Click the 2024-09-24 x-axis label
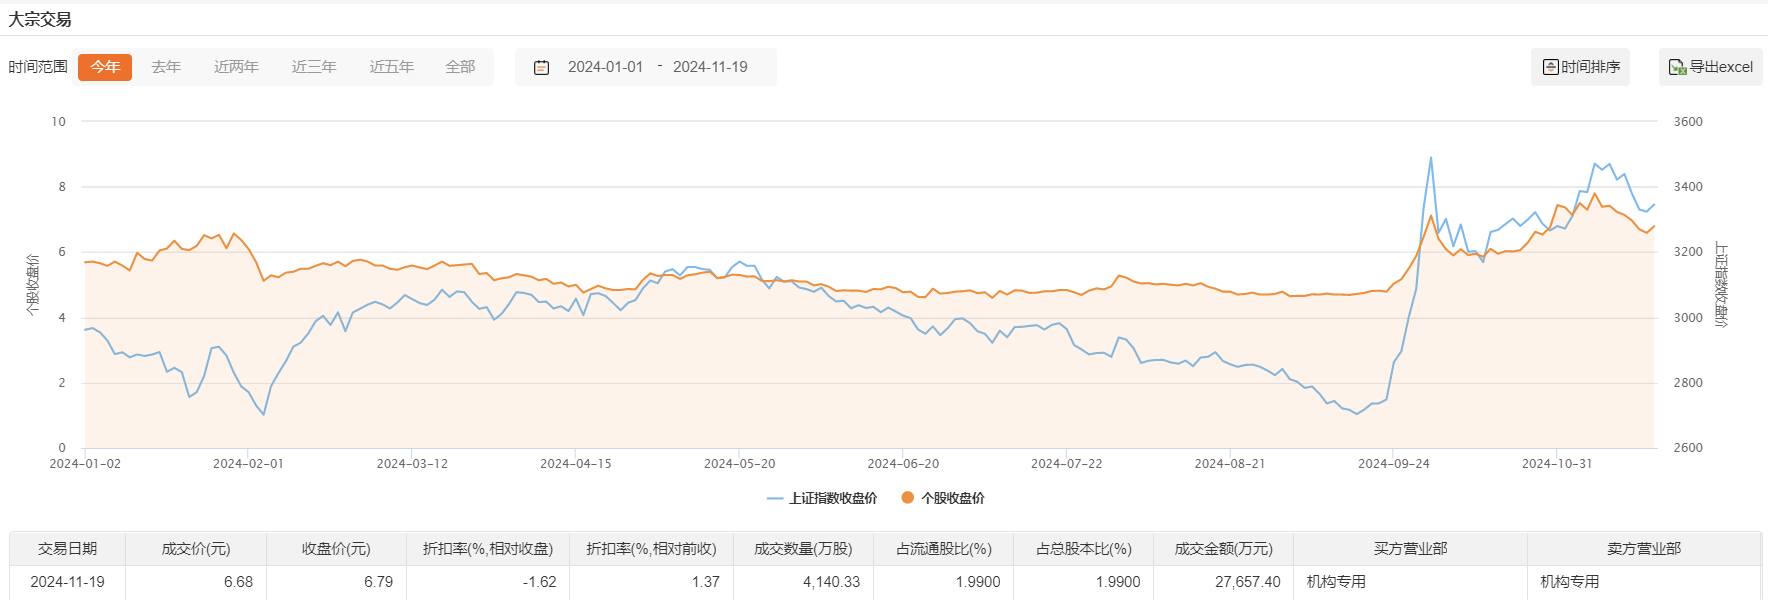1768x600 pixels. pyautogui.click(x=1393, y=464)
